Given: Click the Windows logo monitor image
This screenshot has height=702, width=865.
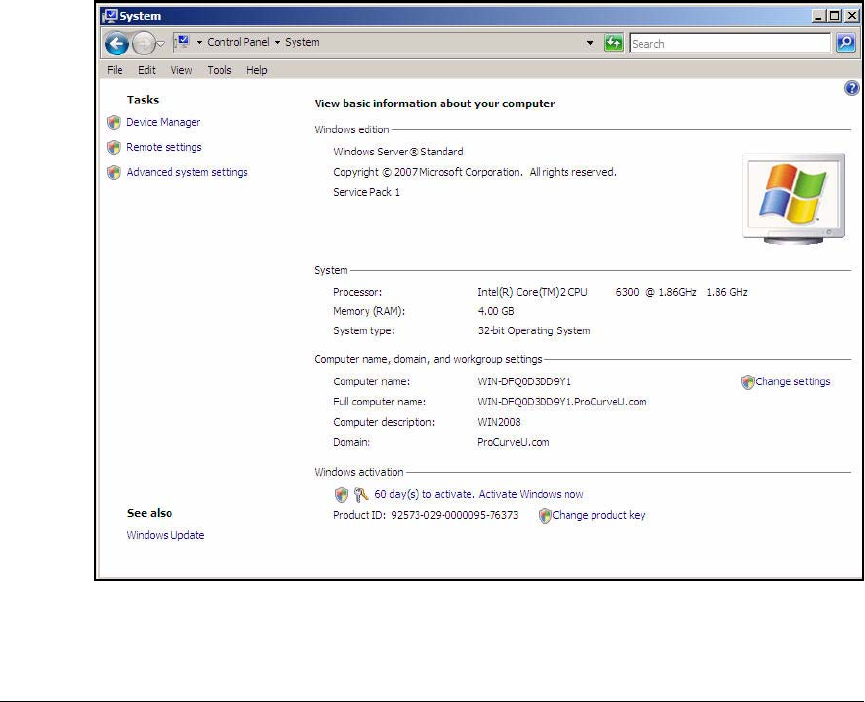Looking at the screenshot, I should 793,199.
